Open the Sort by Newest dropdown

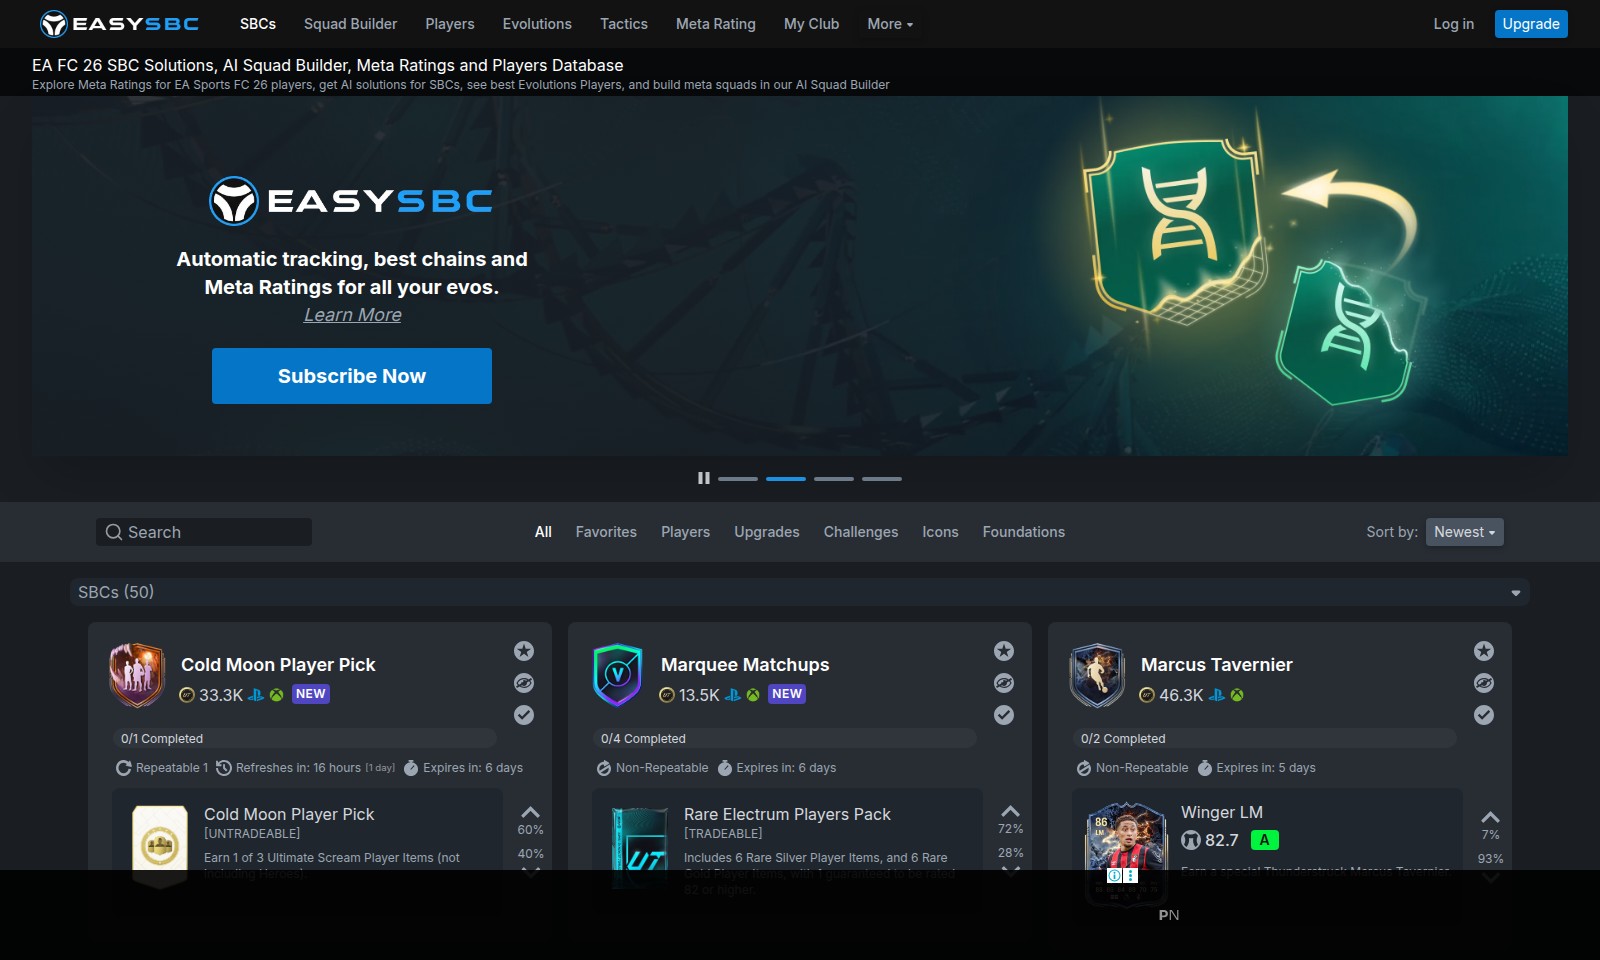[1465, 532]
